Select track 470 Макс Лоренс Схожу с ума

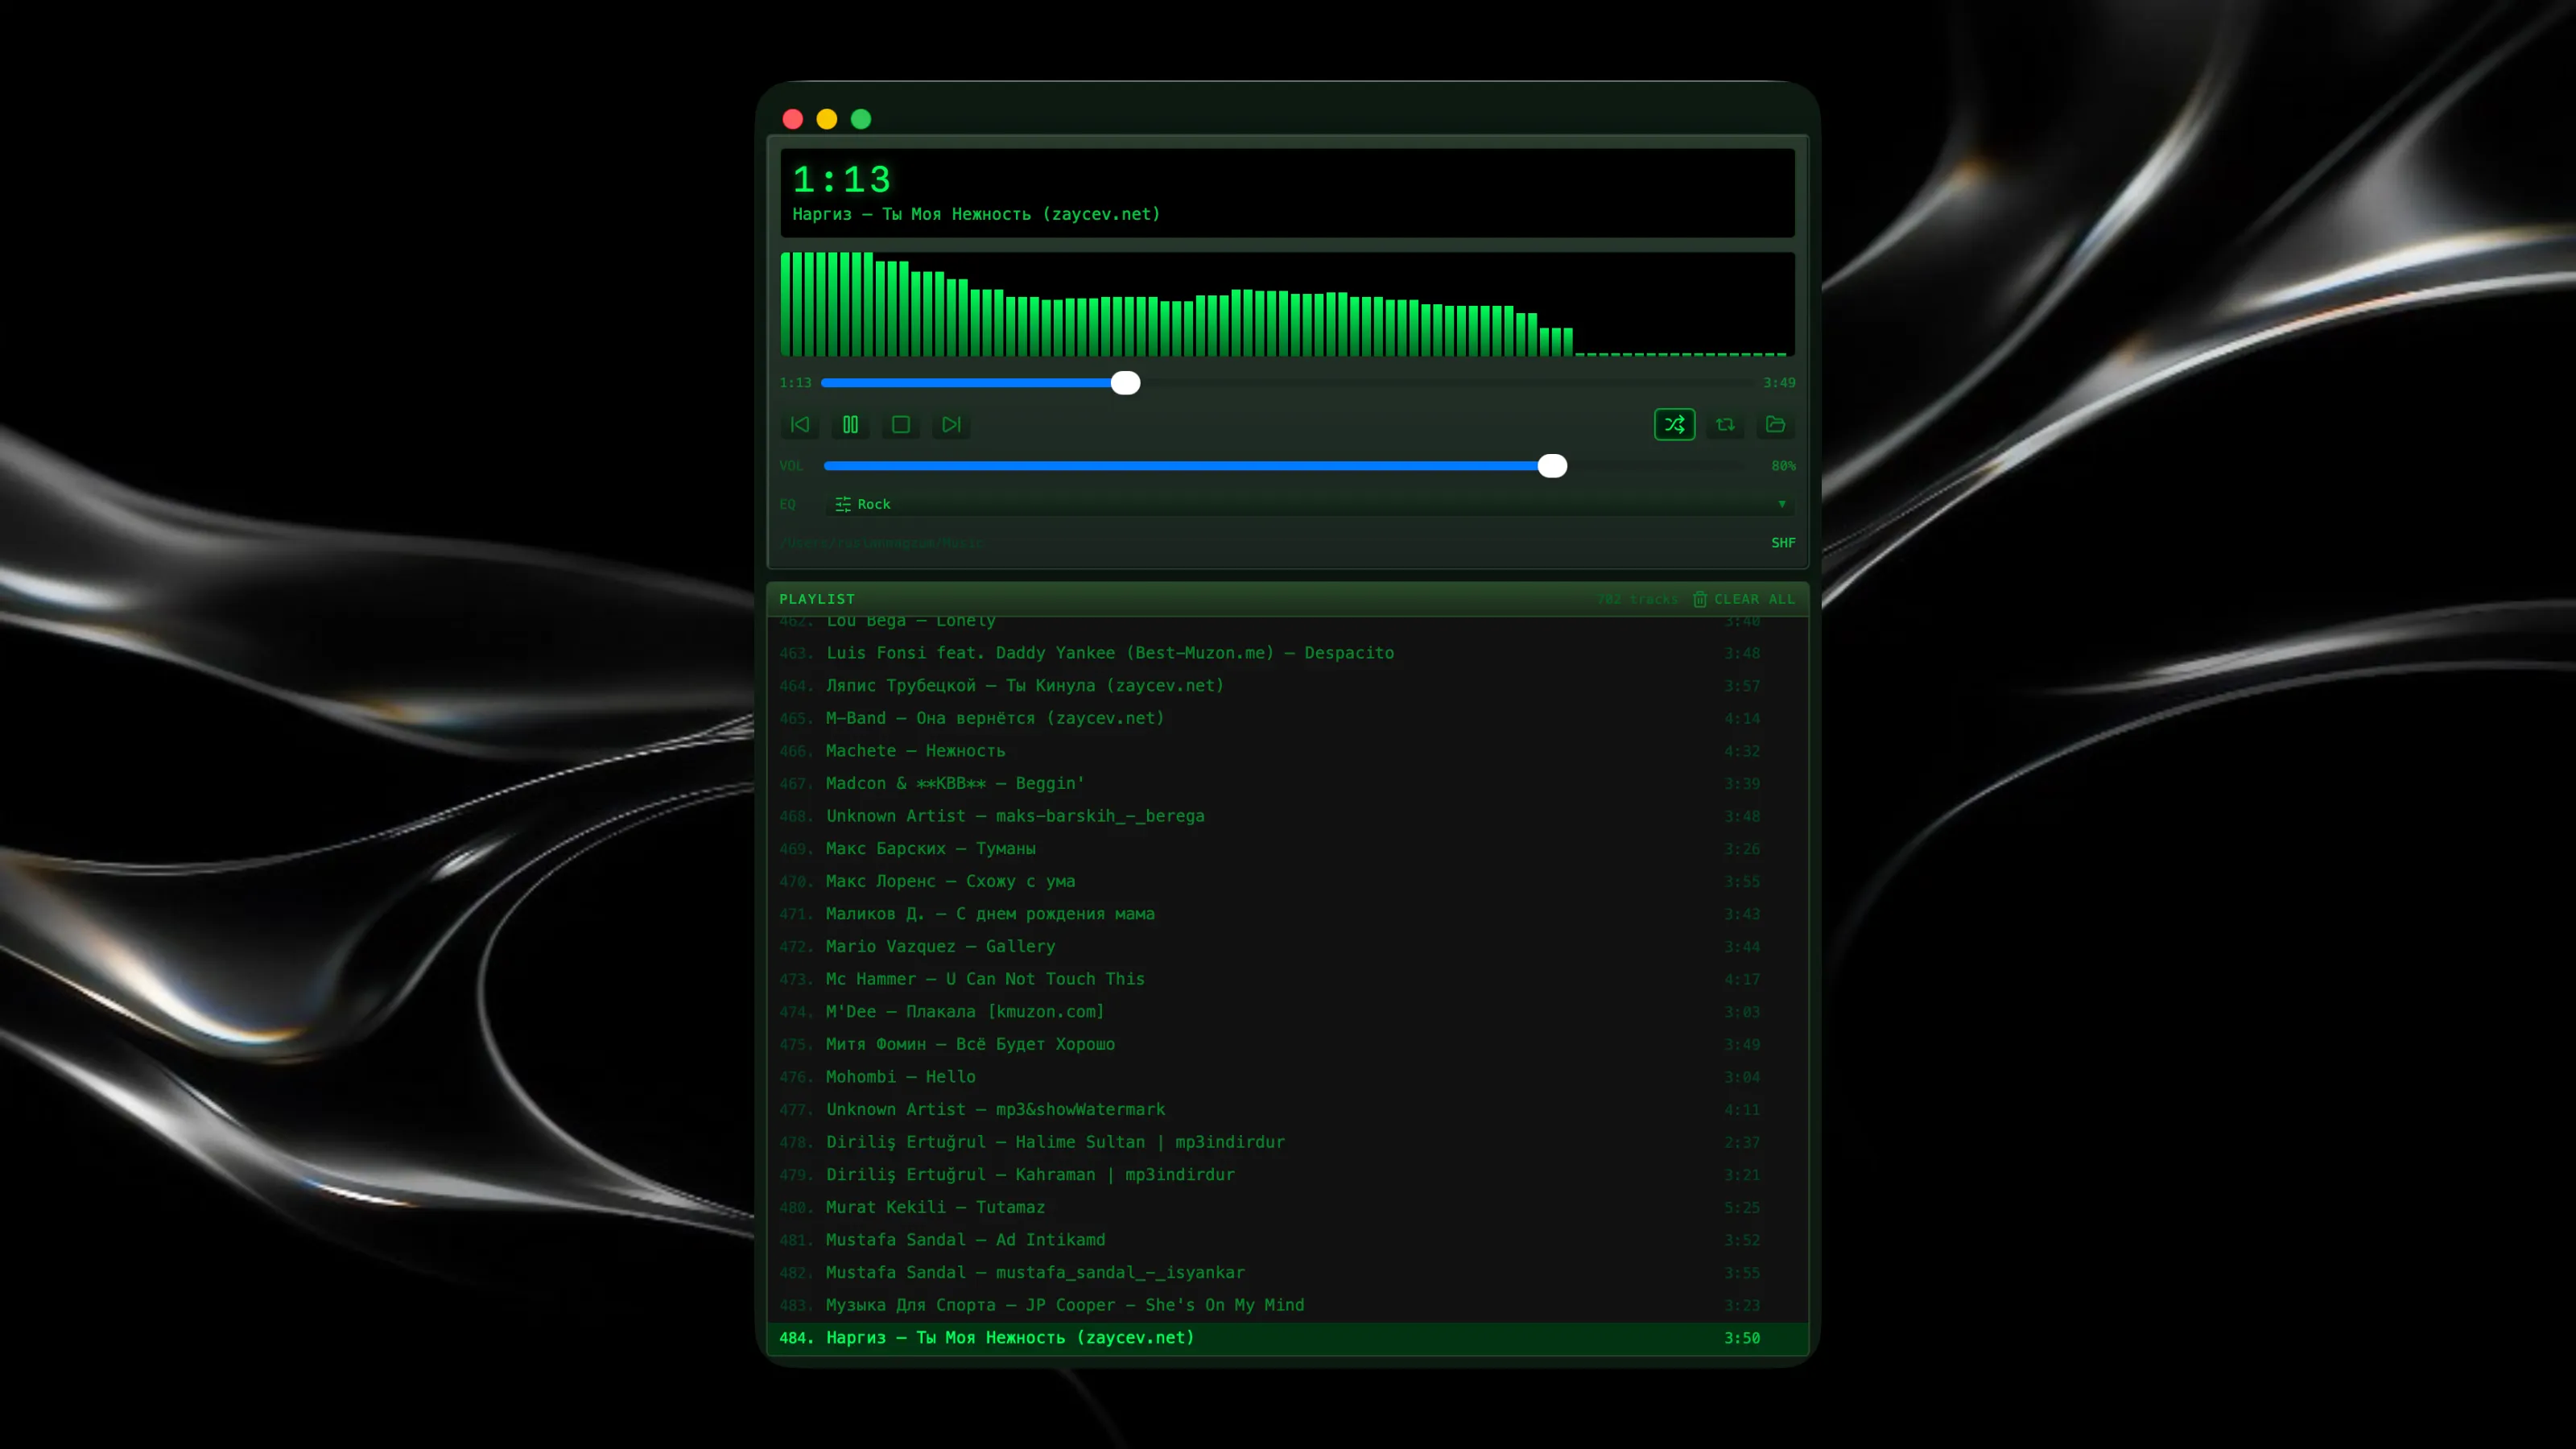pyautogui.click(x=1287, y=881)
